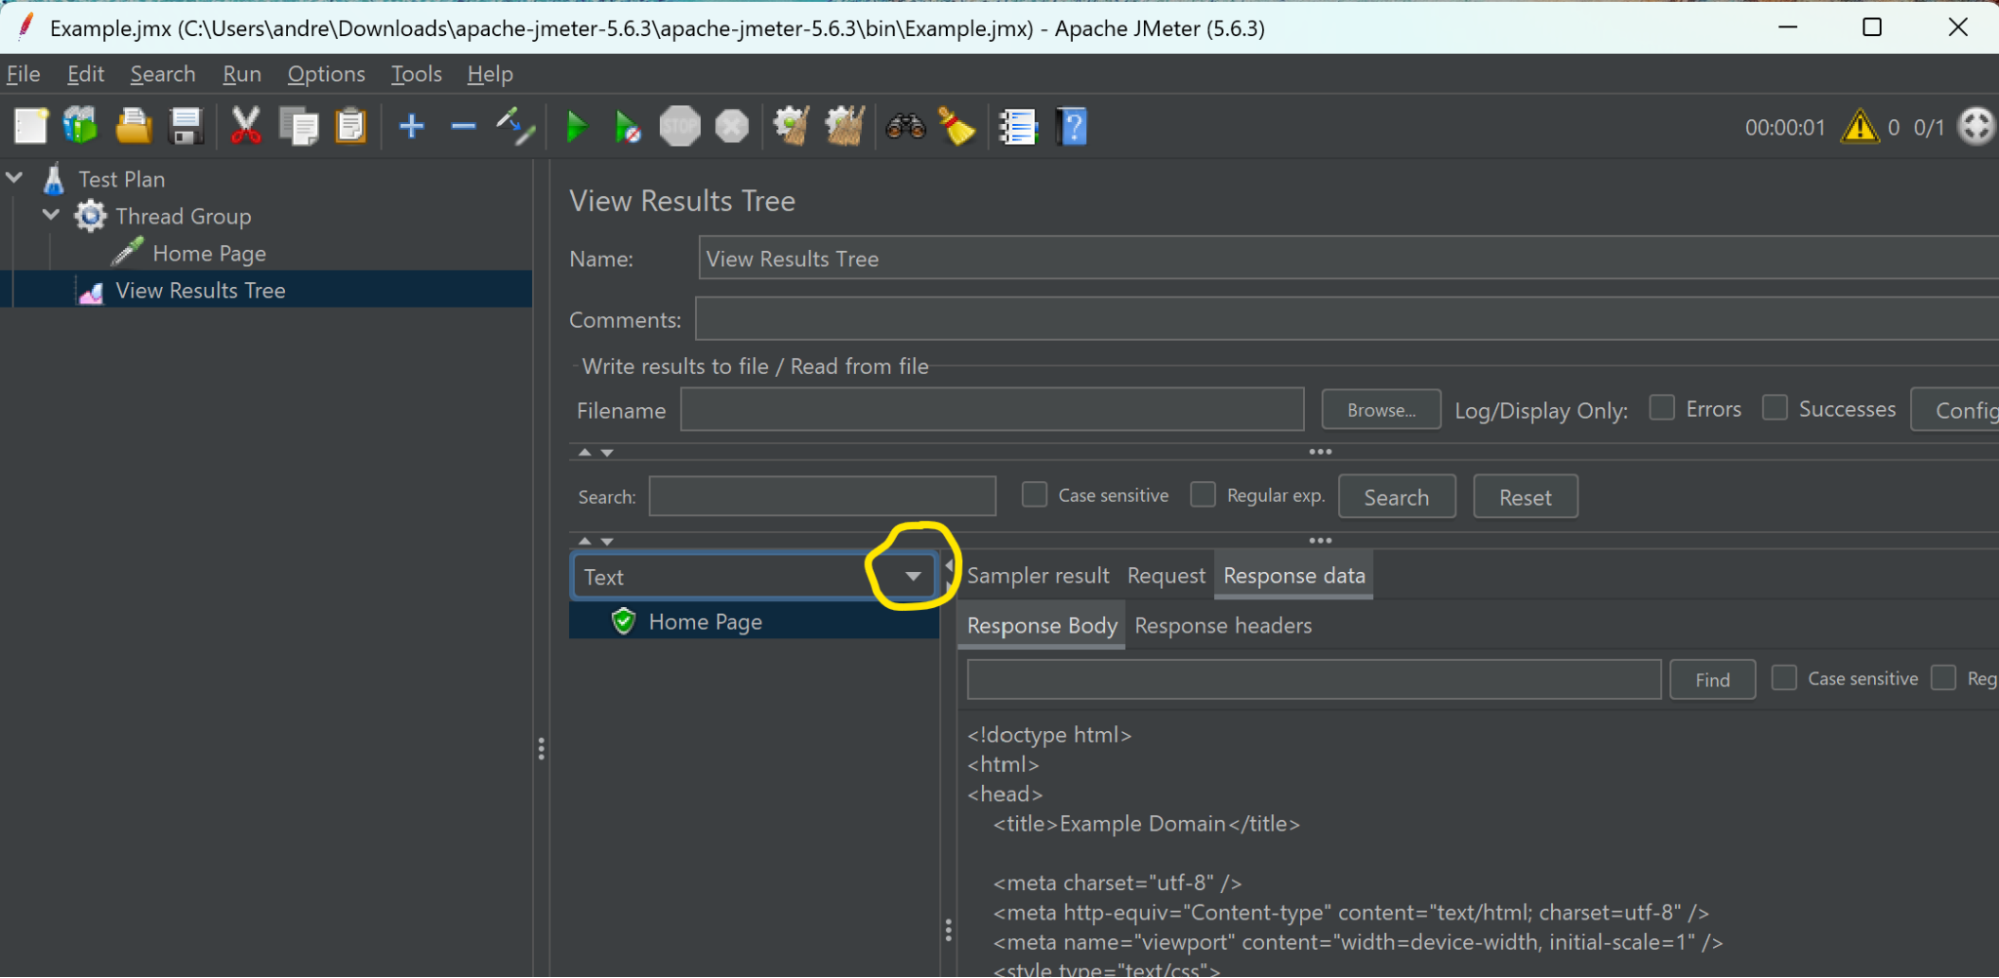Screen dimensions: 1999x978
Task: Click the remote engines status icon
Action: 1976,127
